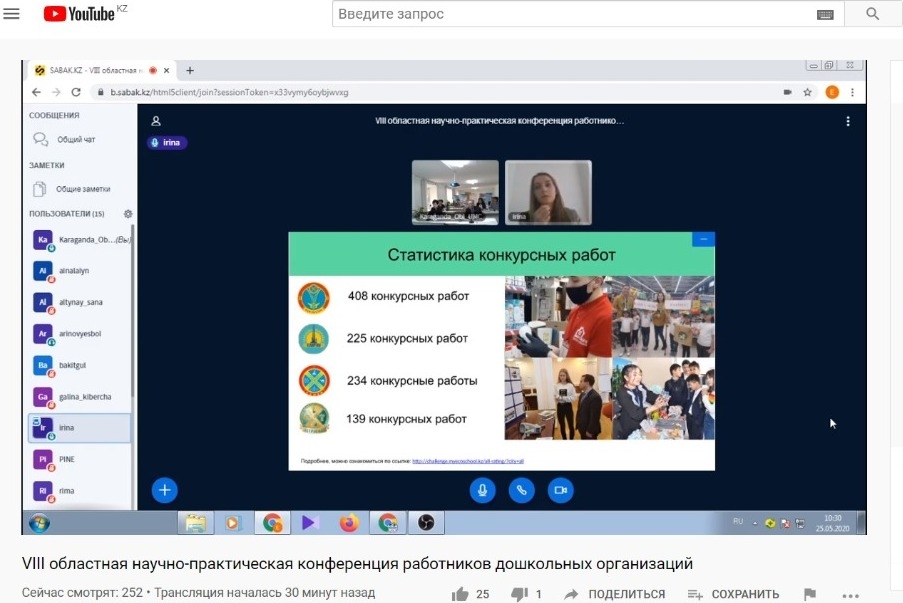Viewport: 903px width, 603px height.
Task: Open Общие заметки shared notes
Action: (x=82, y=189)
